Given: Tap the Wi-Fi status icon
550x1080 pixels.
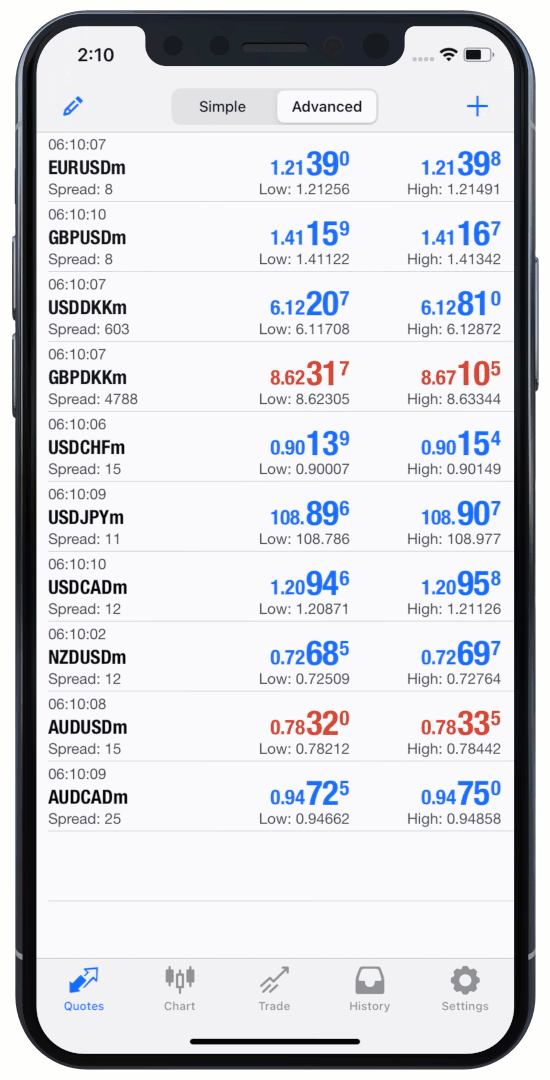Looking at the screenshot, I should pos(449,55).
